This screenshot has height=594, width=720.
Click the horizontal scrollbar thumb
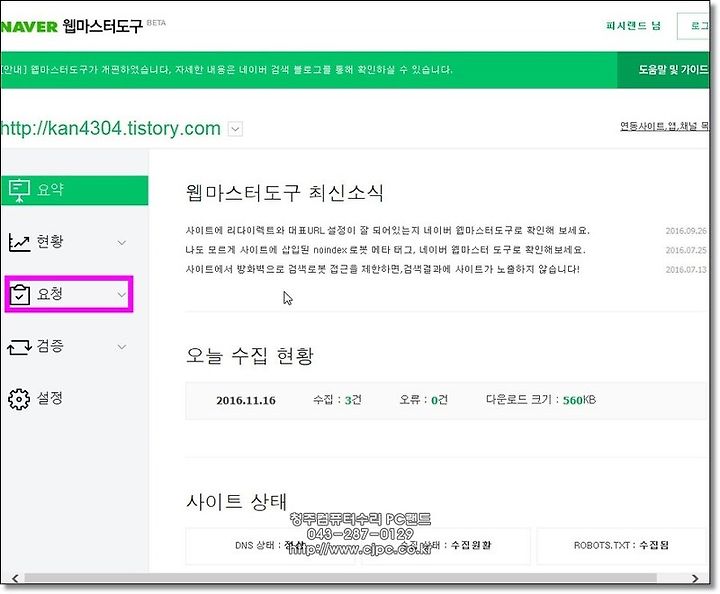[x=340, y=578]
